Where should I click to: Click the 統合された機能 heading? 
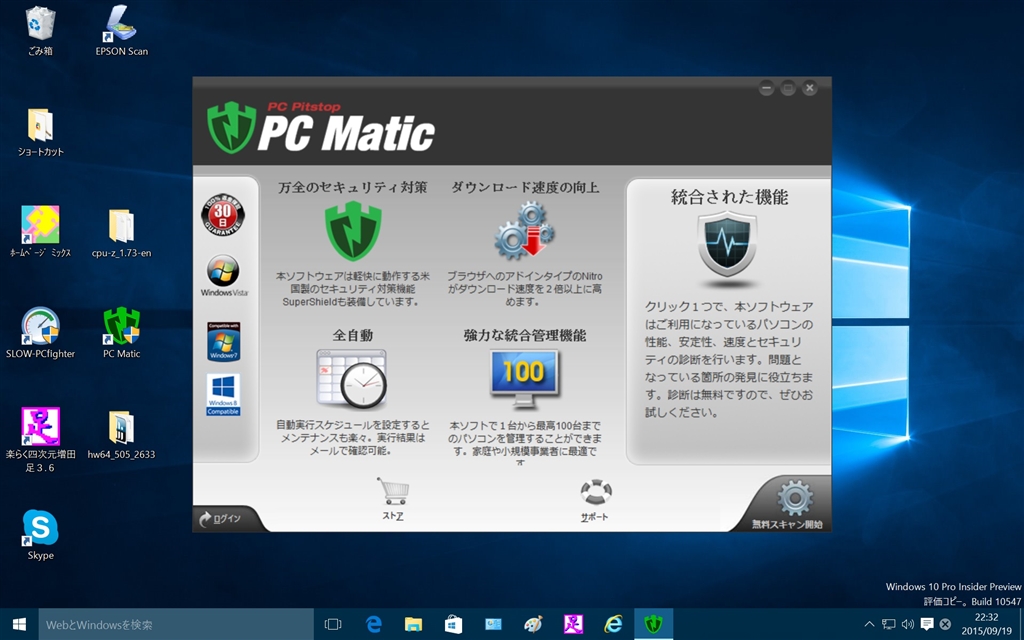click(x=729, y=197)
